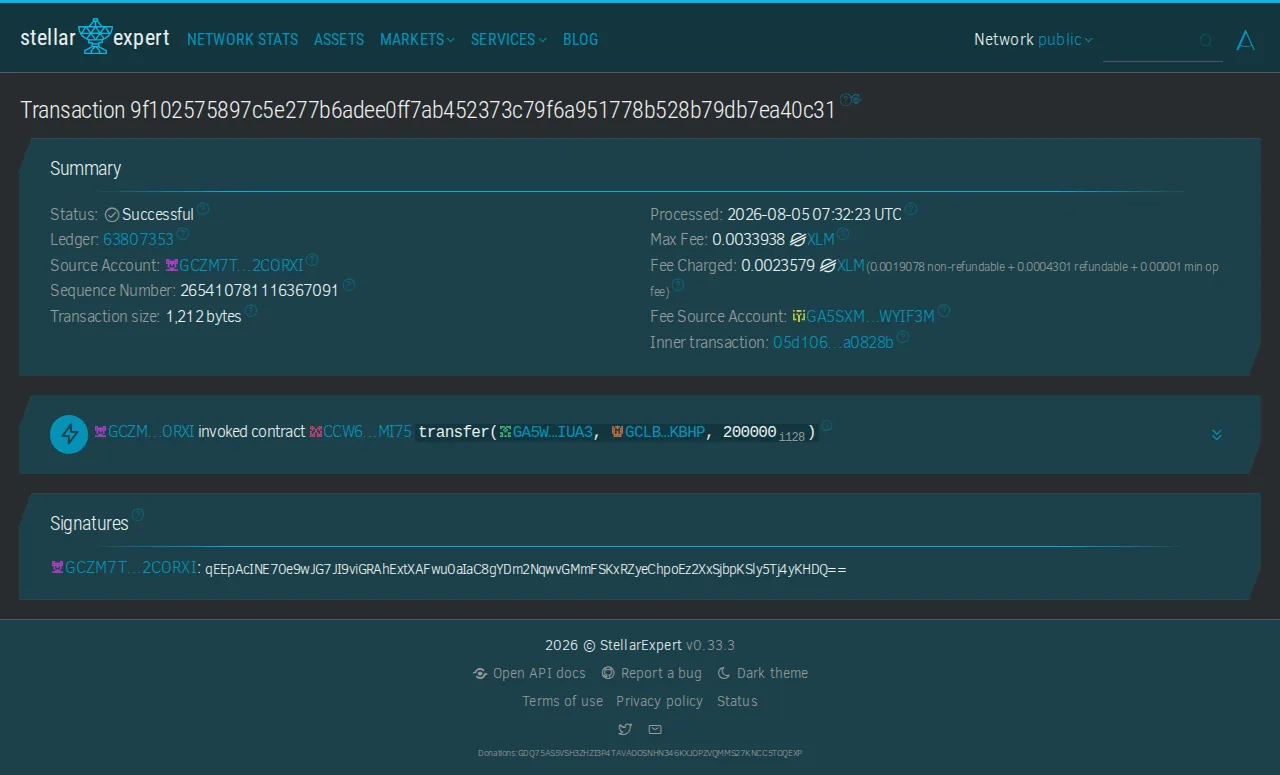Go to BLOG page
This screenshot has height=775, width=1280.
coord(580,39)
